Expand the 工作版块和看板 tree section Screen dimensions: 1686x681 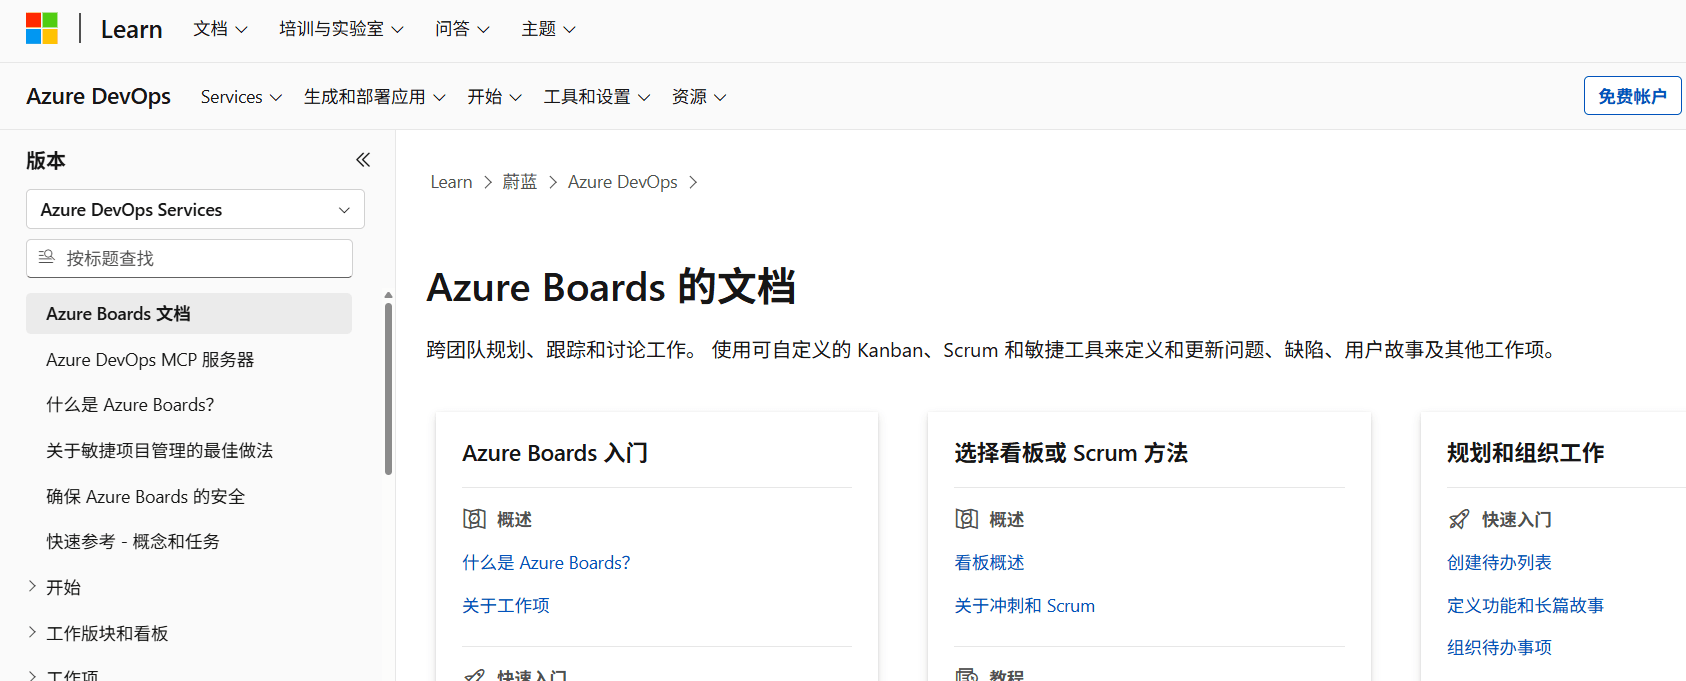33,632
